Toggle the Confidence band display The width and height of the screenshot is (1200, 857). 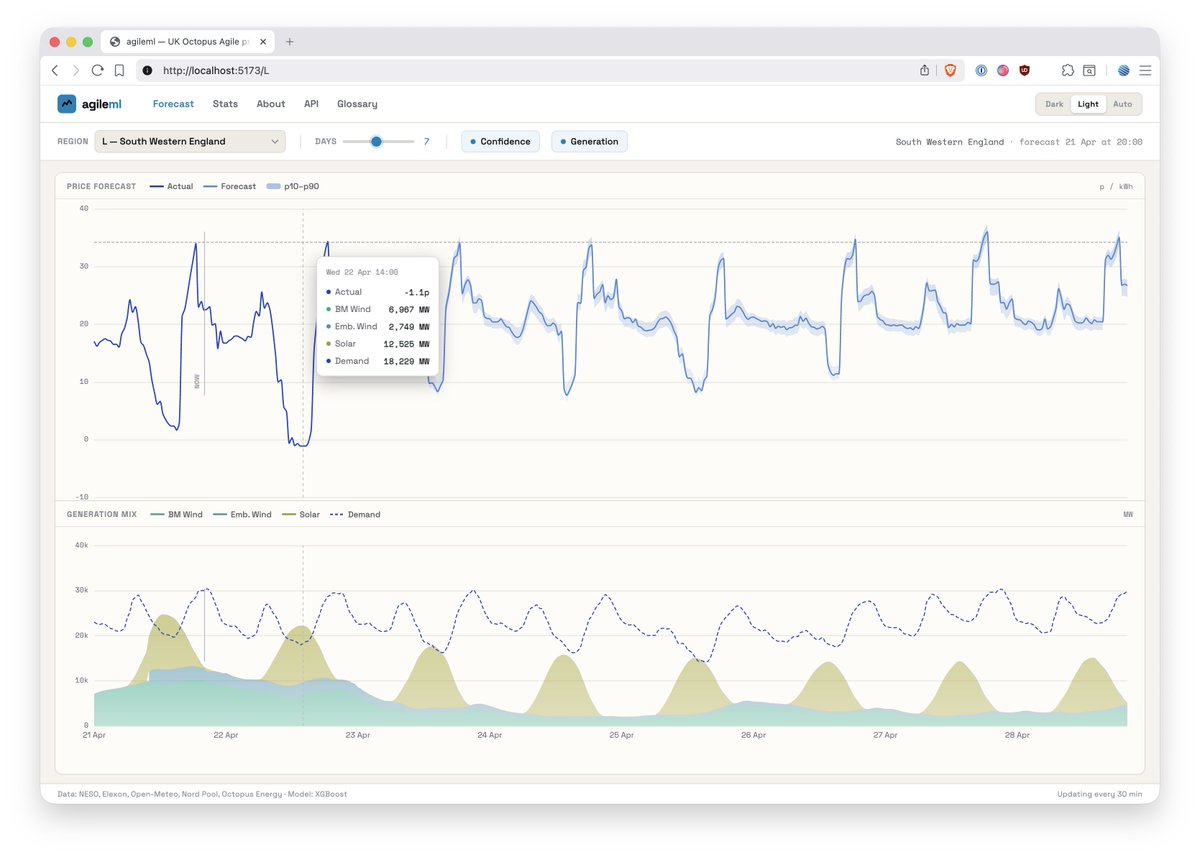click(x=500, y=142)
